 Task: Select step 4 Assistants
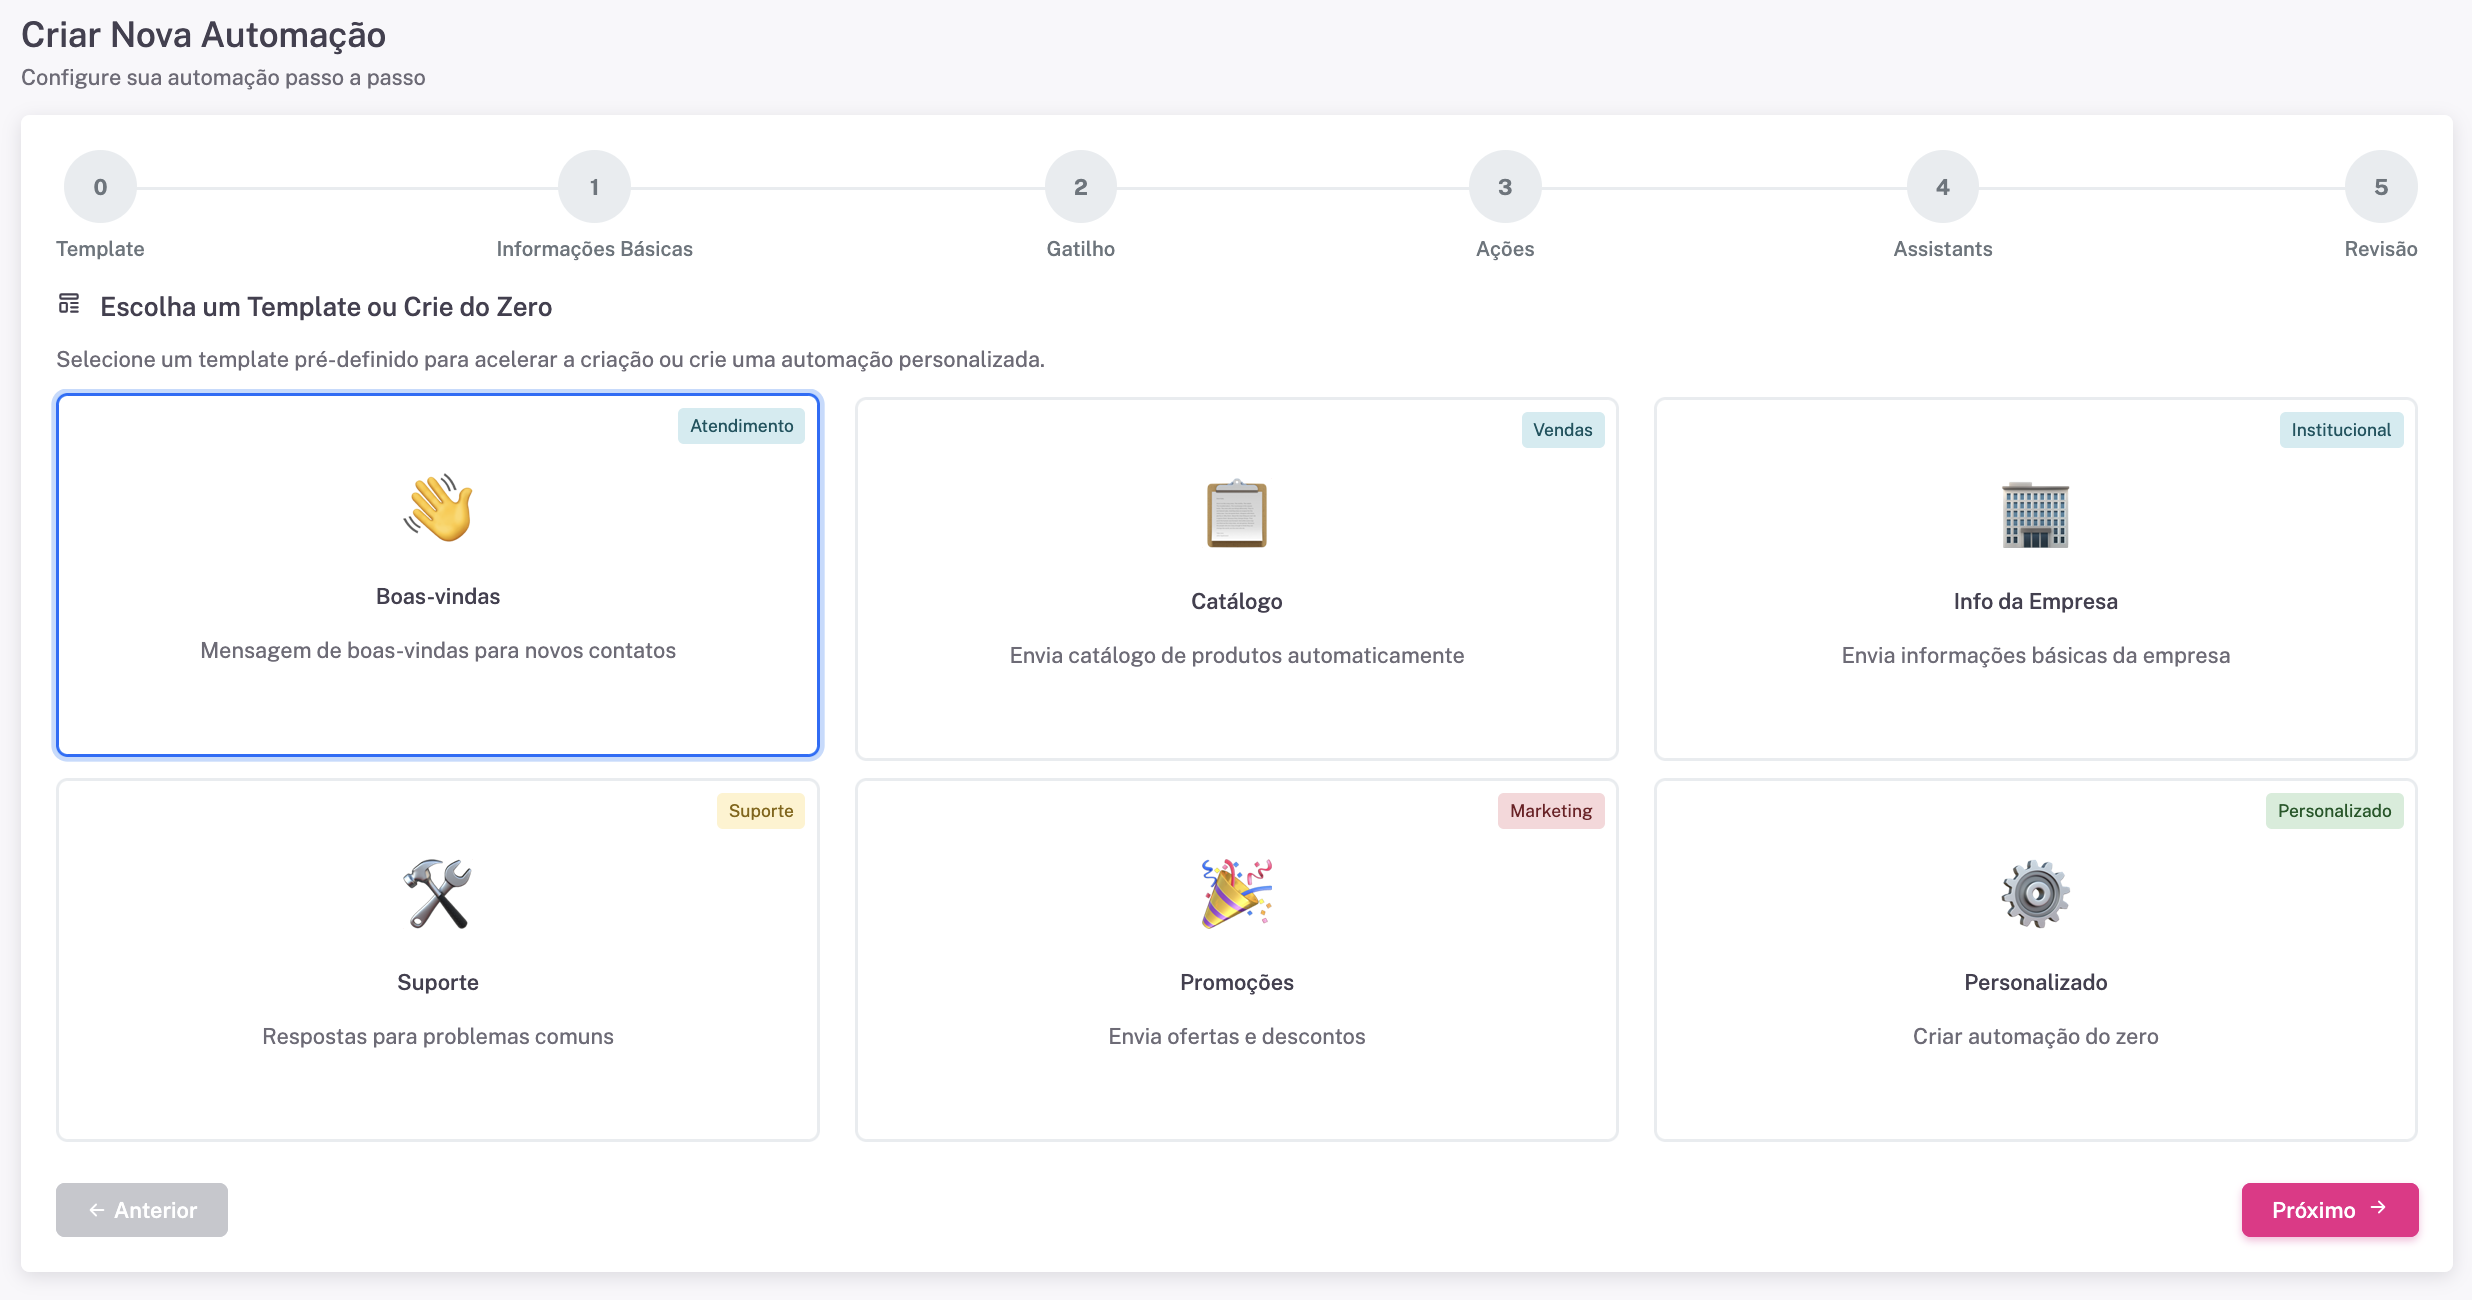1942,187
